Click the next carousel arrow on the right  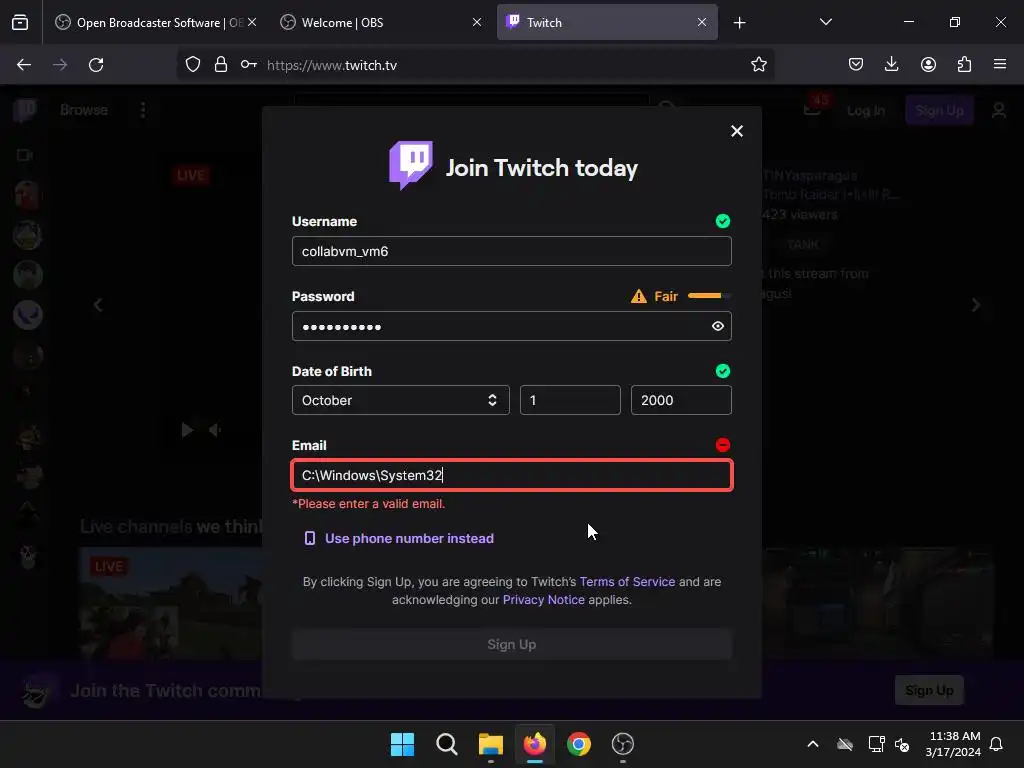(976, 305)
